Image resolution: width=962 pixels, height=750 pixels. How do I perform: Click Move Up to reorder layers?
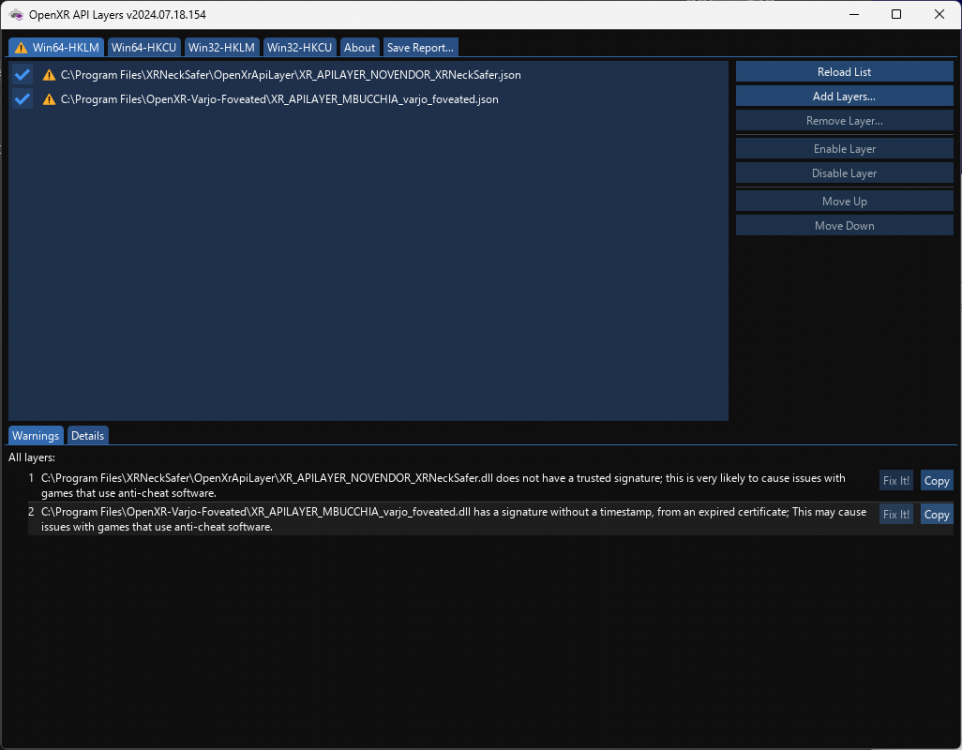(x=844, y=200)
